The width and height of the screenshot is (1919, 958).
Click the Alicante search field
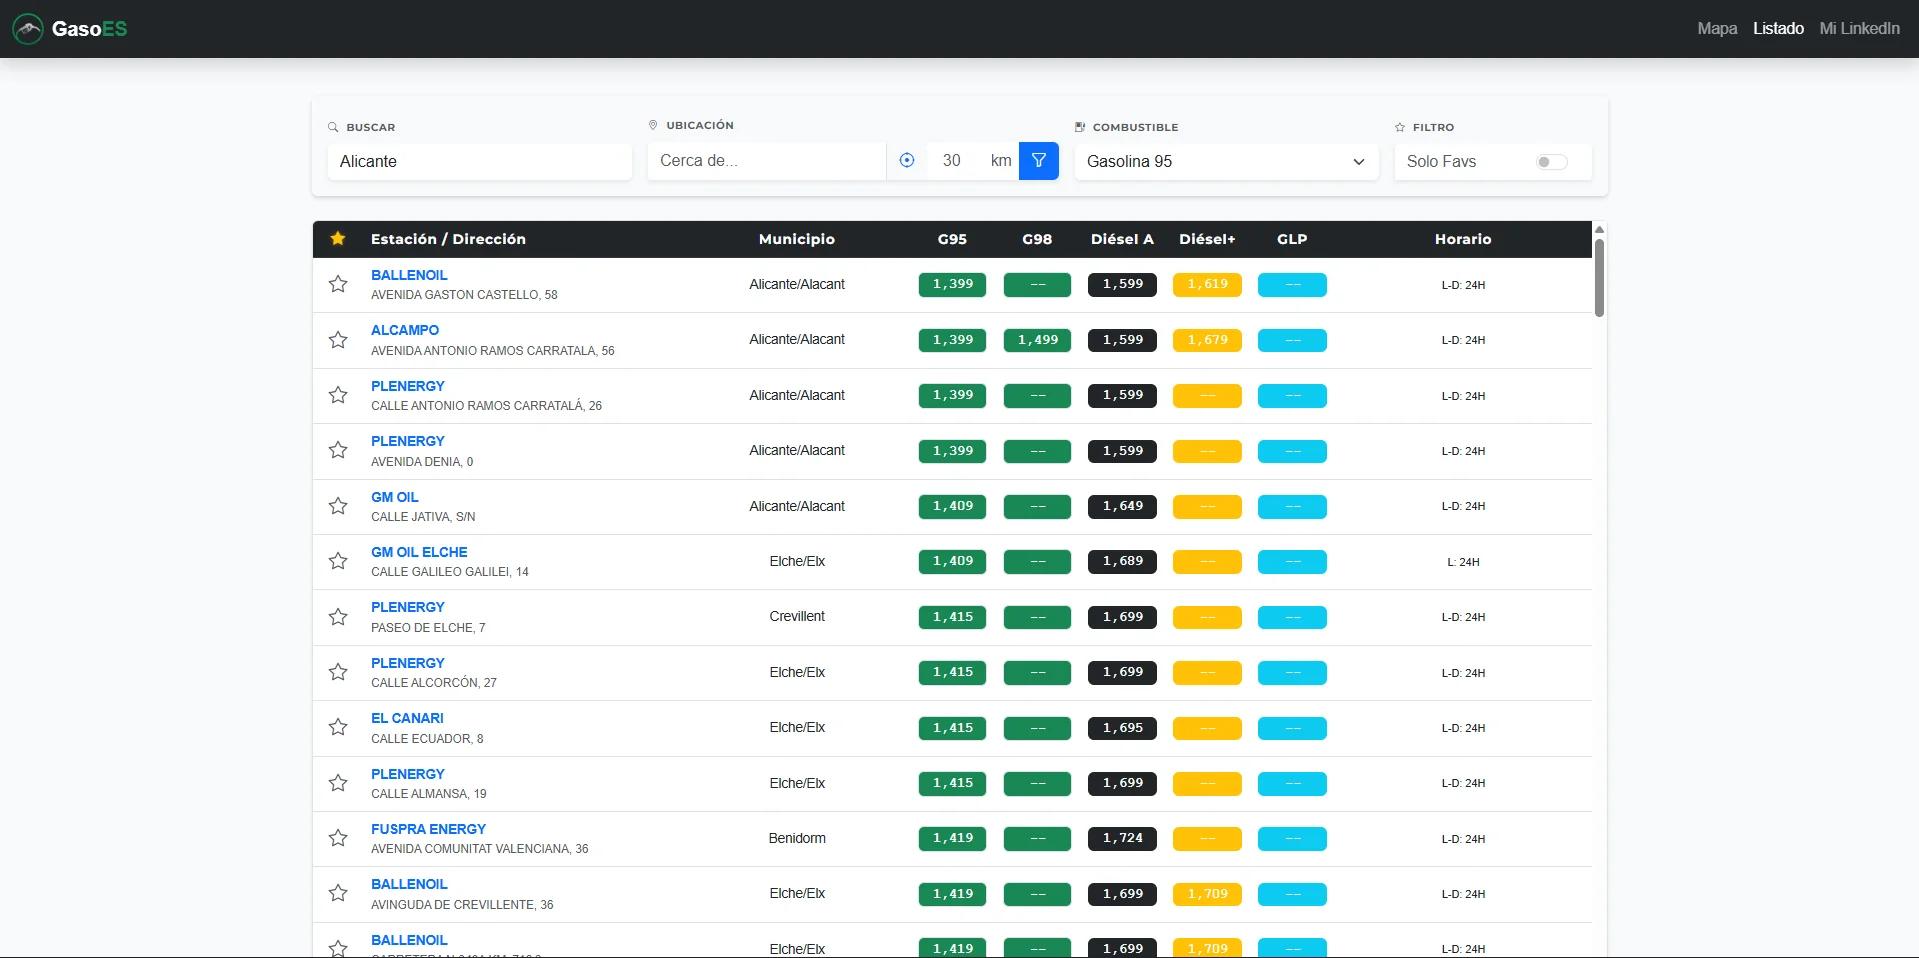[480, 162]
